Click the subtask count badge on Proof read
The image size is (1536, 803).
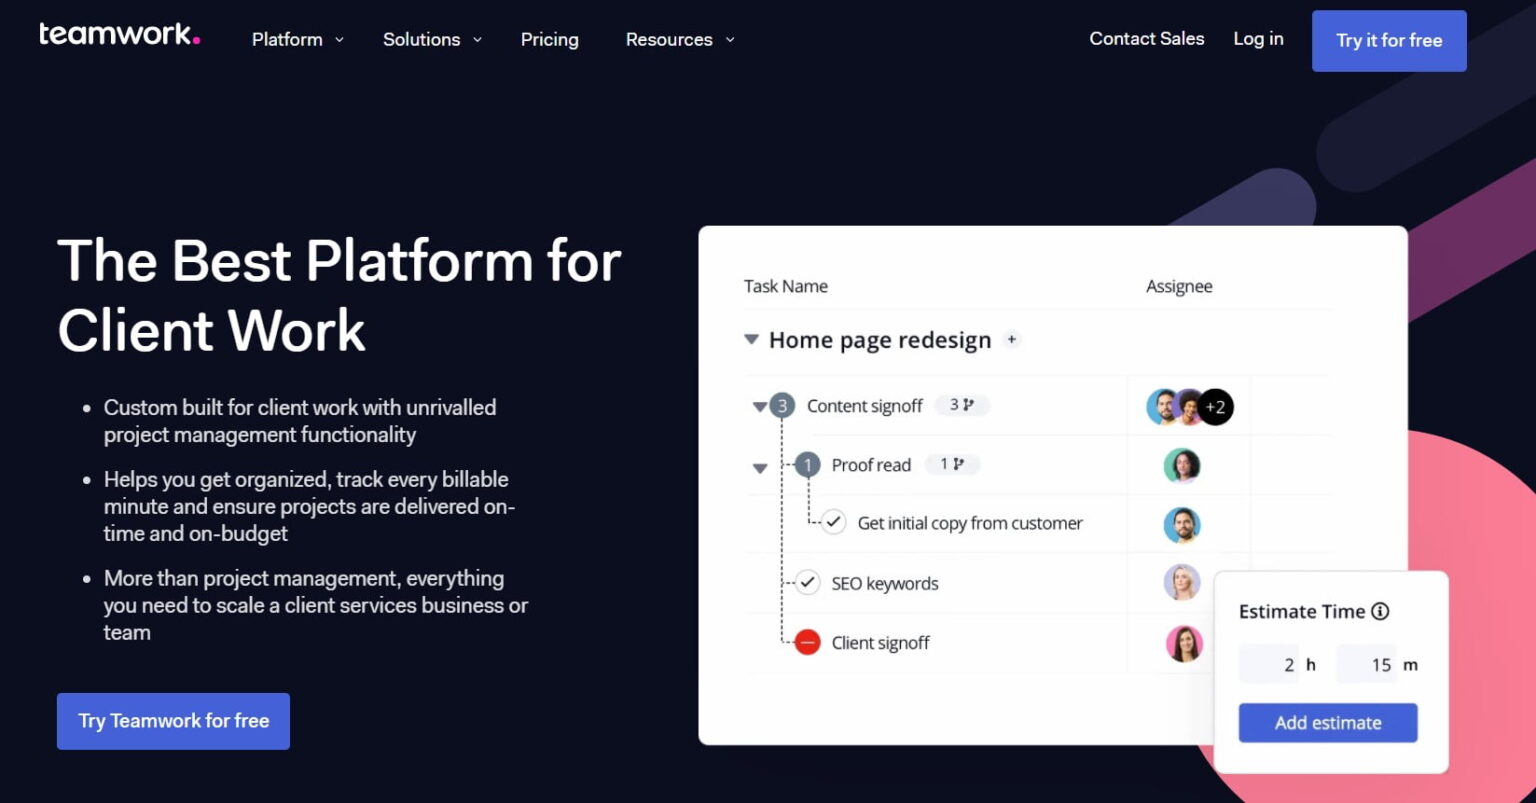pyautogui.click(x=952, y=464)
